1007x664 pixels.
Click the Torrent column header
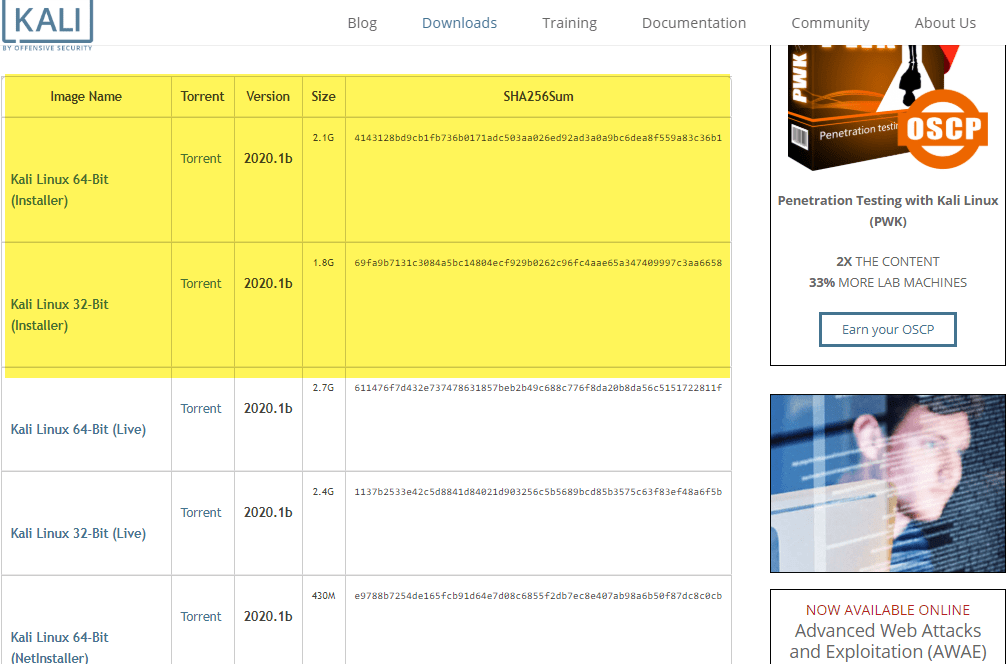click(x=202, y=96)
